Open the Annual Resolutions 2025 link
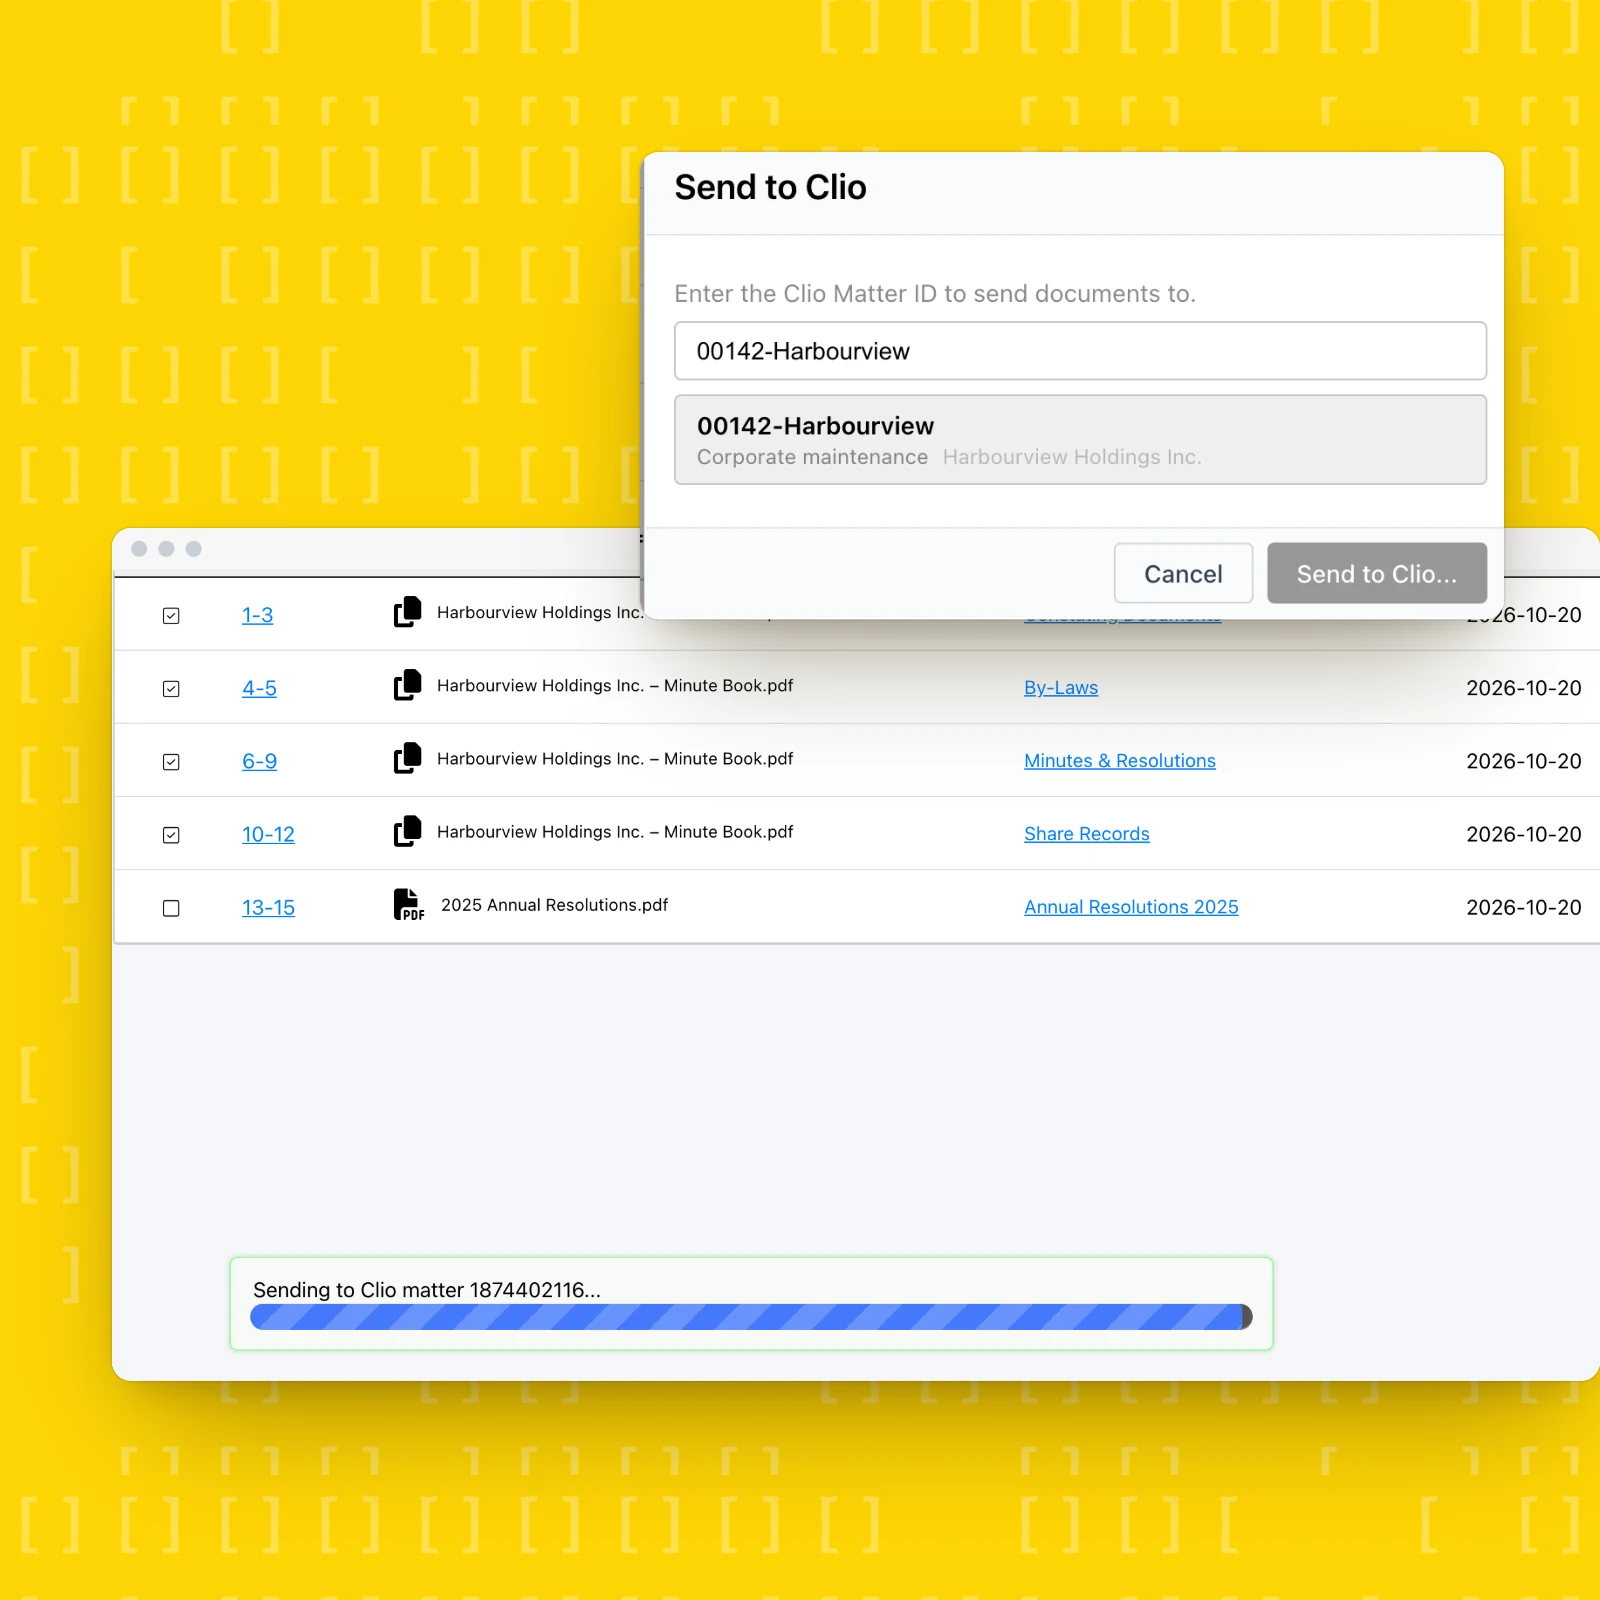The width and height of the screenshot is (1600, 1600). click(1131, 907)
